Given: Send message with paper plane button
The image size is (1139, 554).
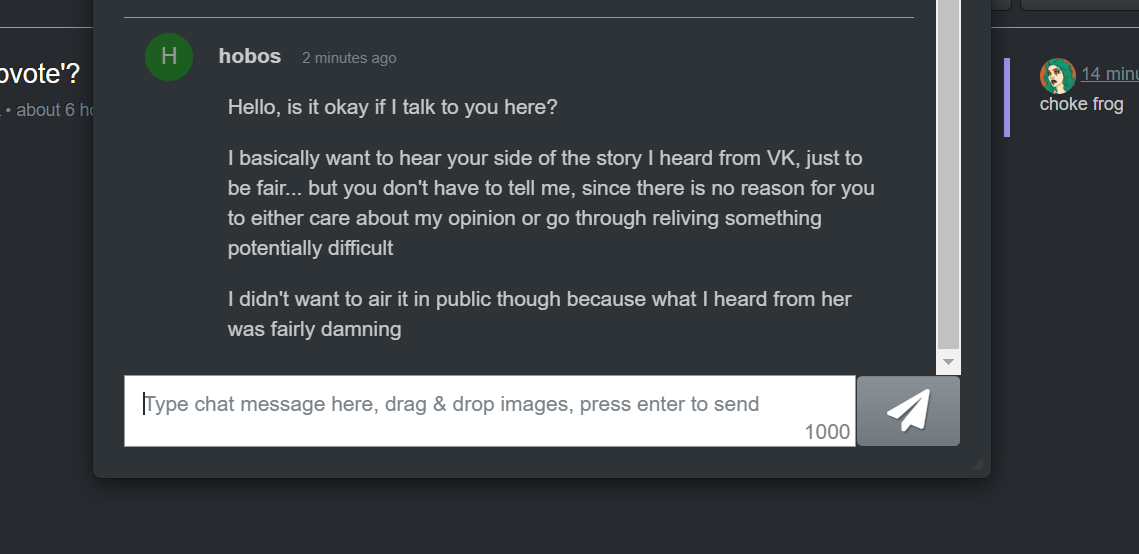Looking at the screenshot, I should [908, 411].
